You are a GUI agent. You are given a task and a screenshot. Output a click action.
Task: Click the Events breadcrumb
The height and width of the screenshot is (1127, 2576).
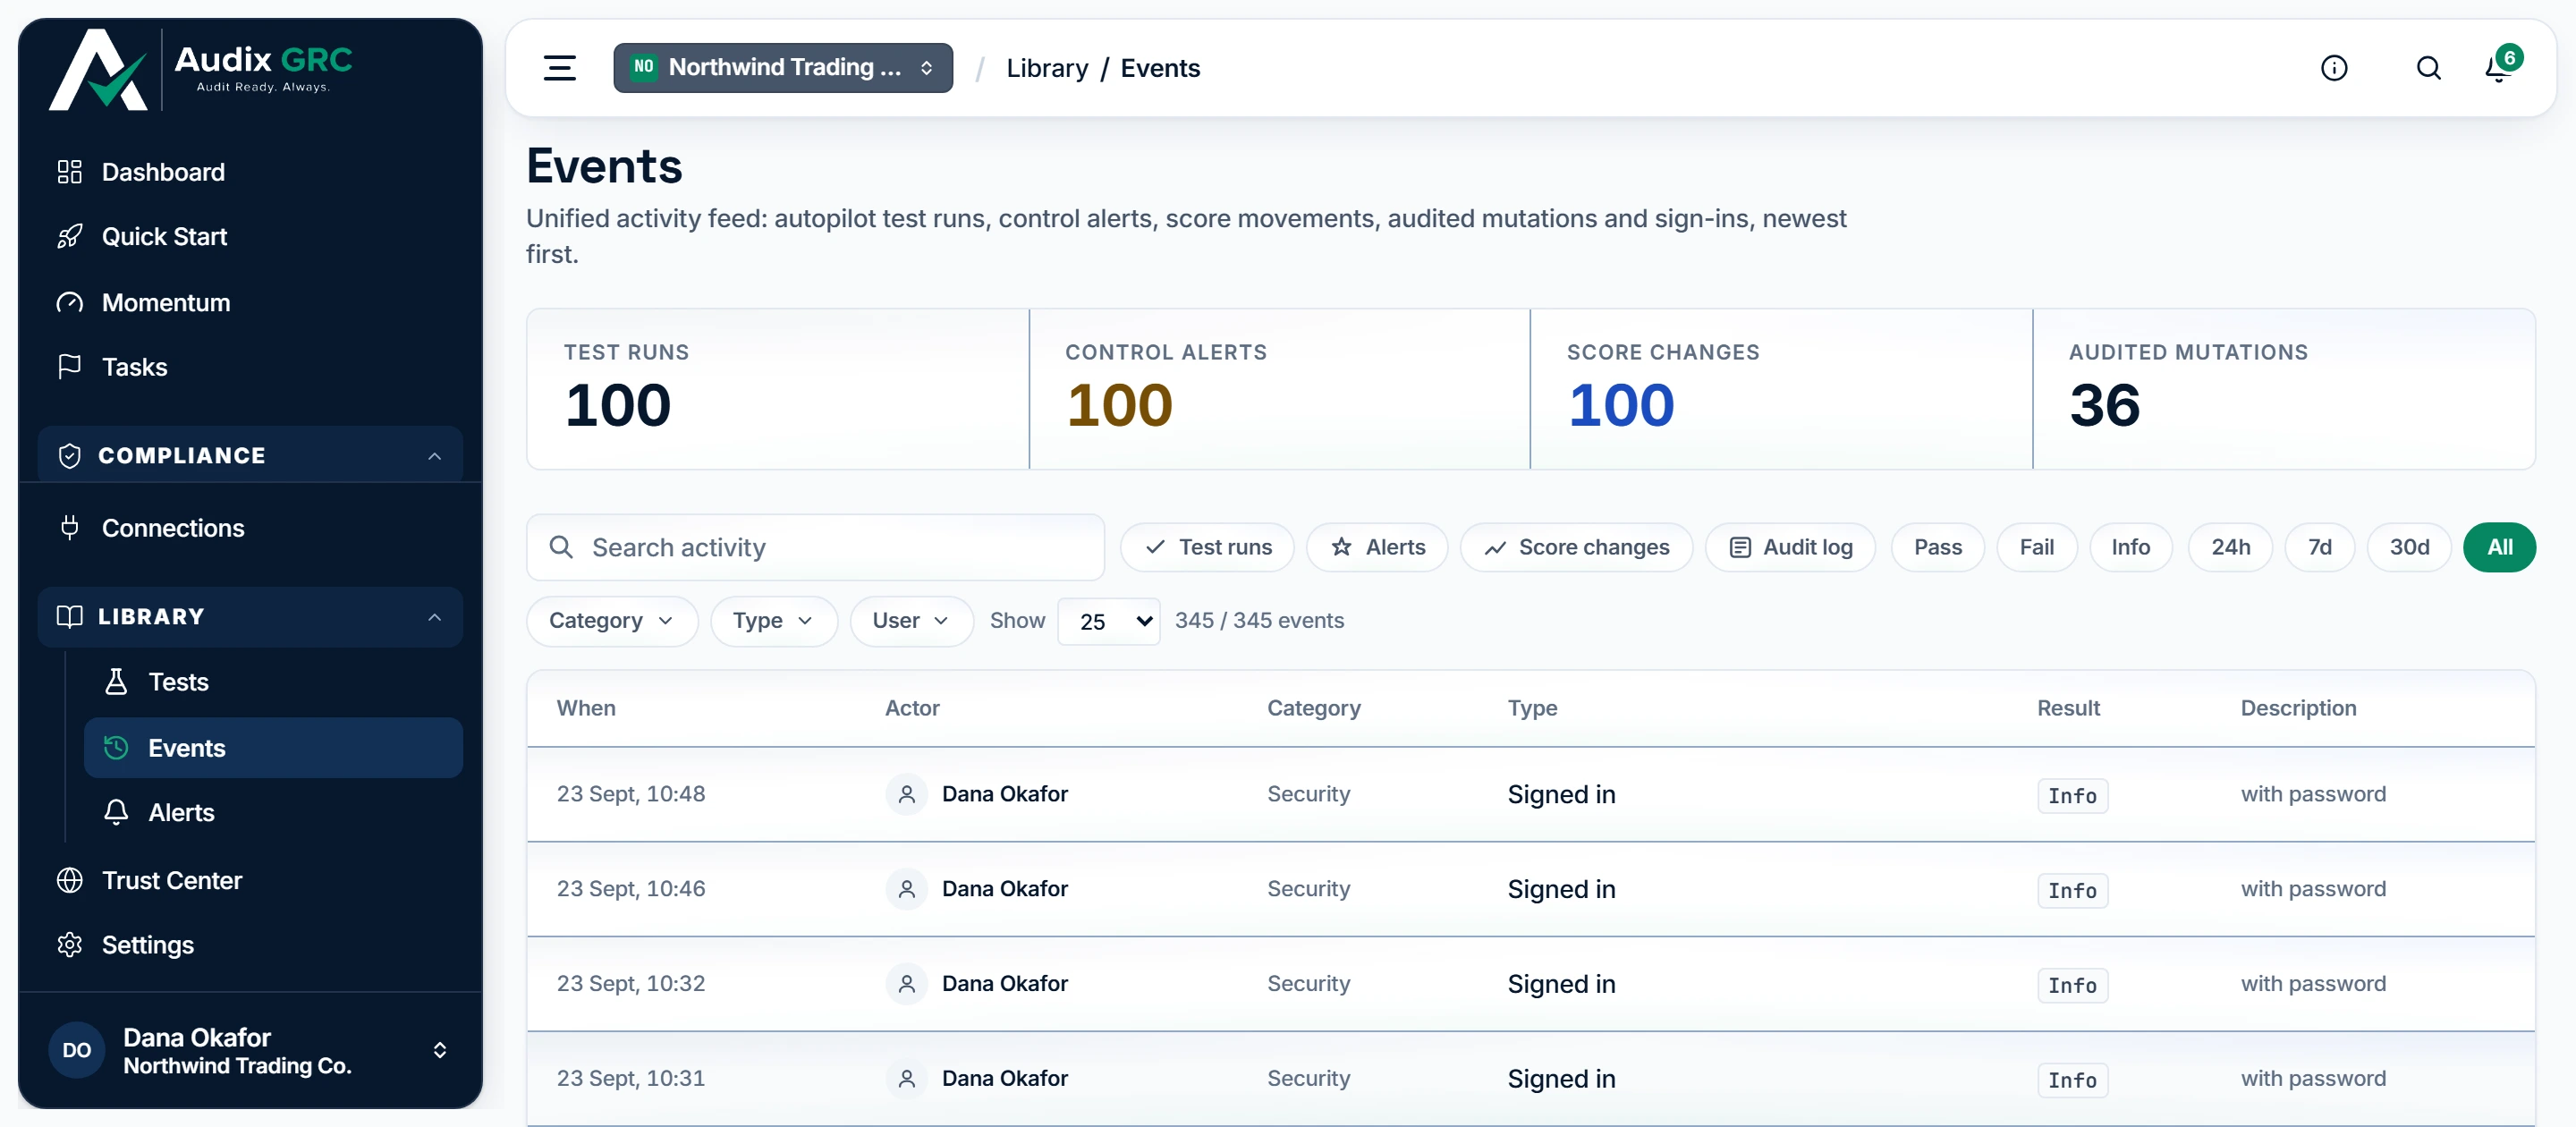tap(1160, 68)
